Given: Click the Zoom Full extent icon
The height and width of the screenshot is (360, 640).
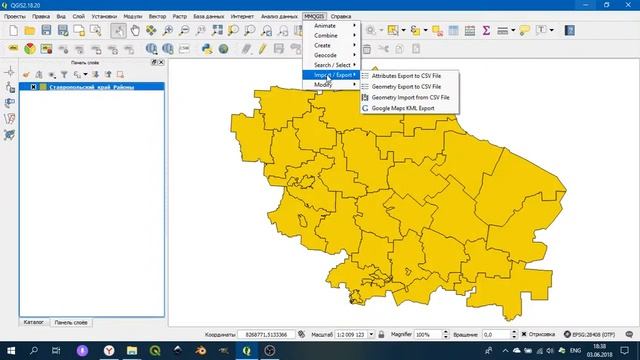Looking at the screenshot, I should point(217,30).
